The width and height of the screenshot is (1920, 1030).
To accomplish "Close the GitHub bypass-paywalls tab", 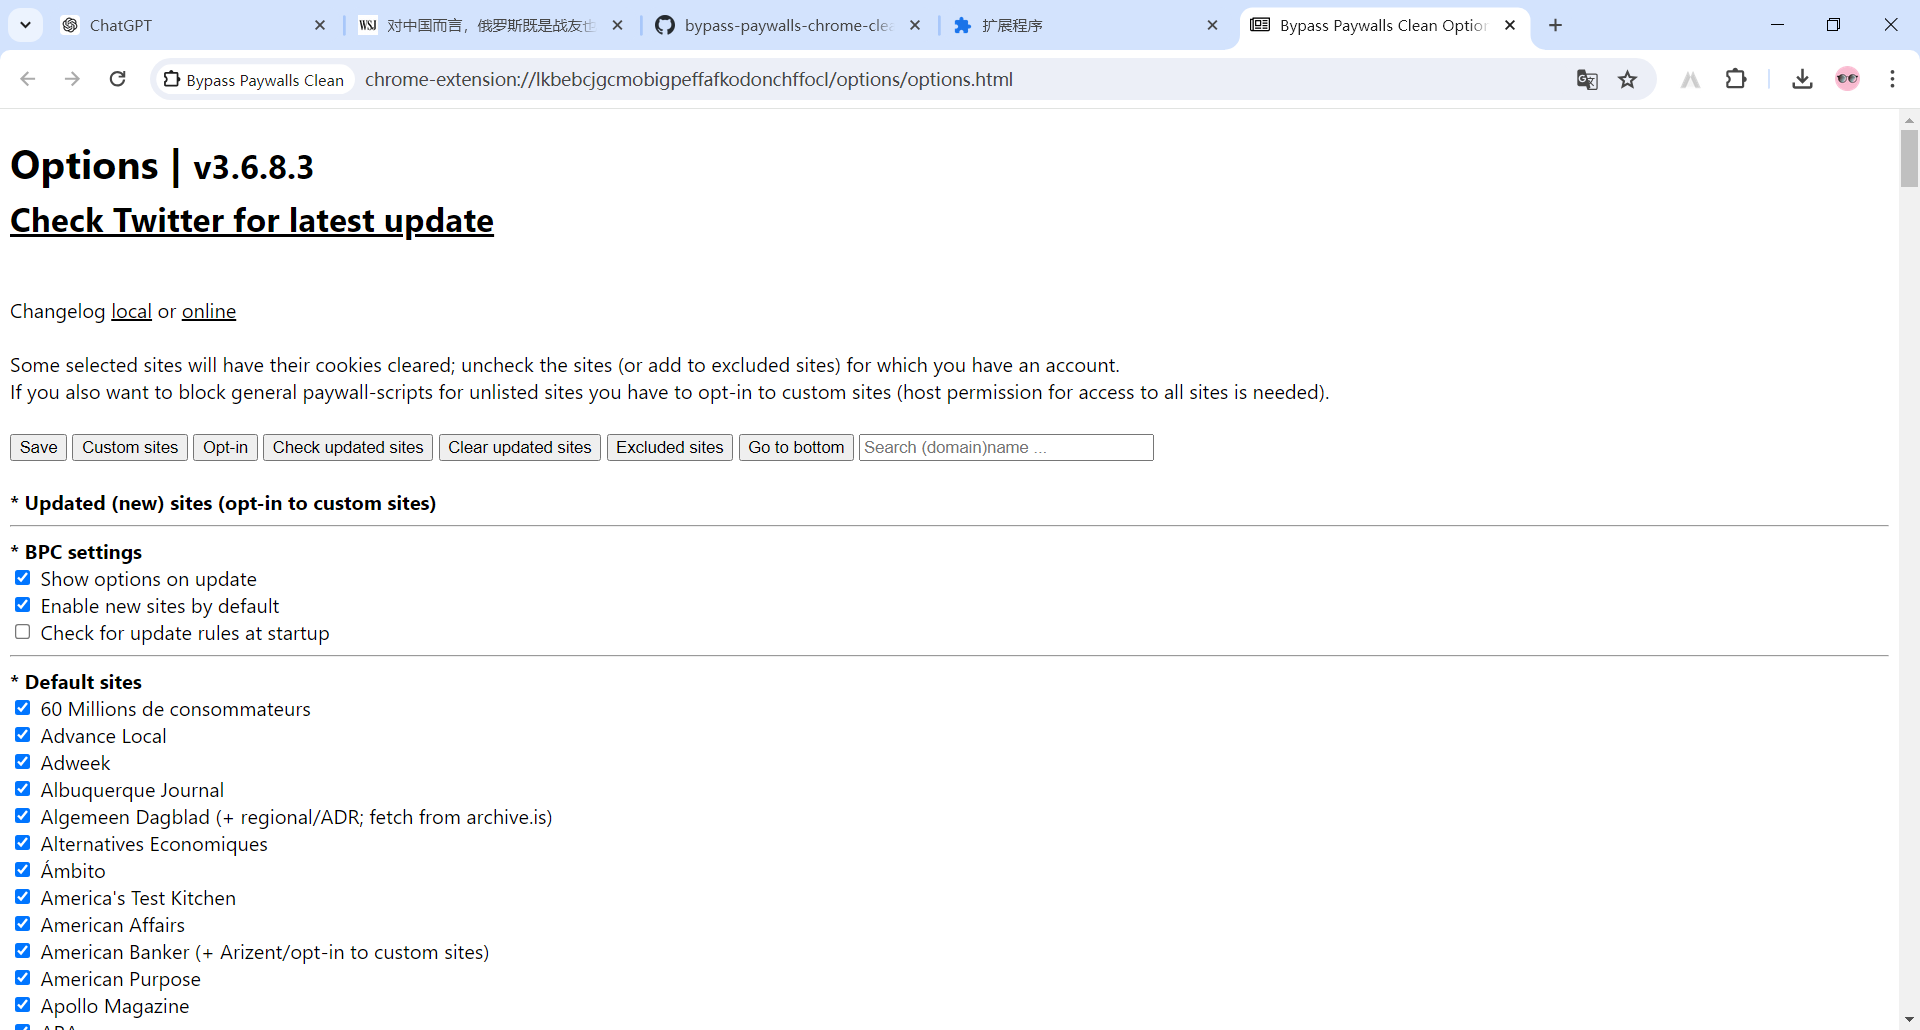I will click(x=915, y=25).
